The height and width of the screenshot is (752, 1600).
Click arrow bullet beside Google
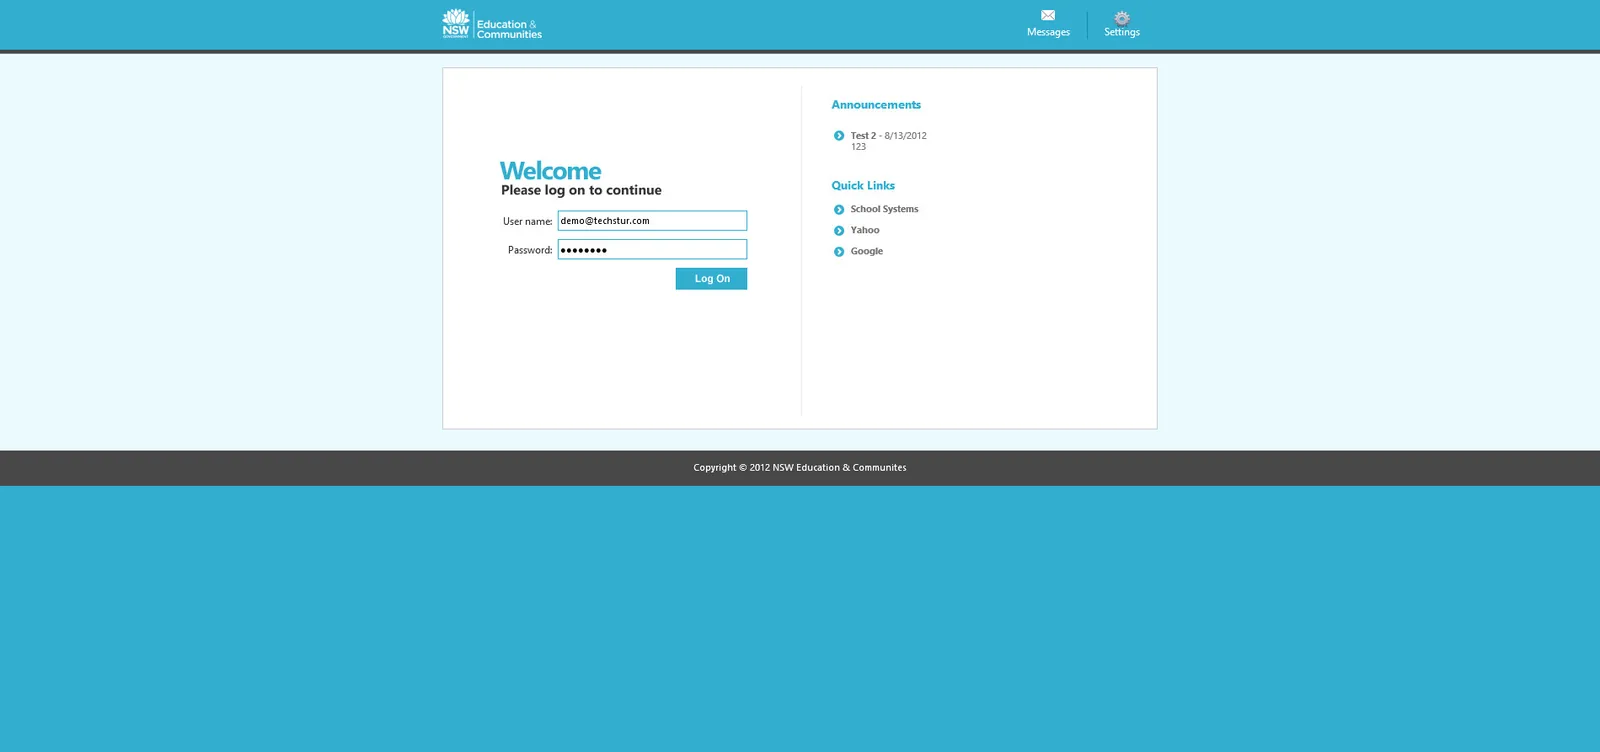[x=839, y=252]
